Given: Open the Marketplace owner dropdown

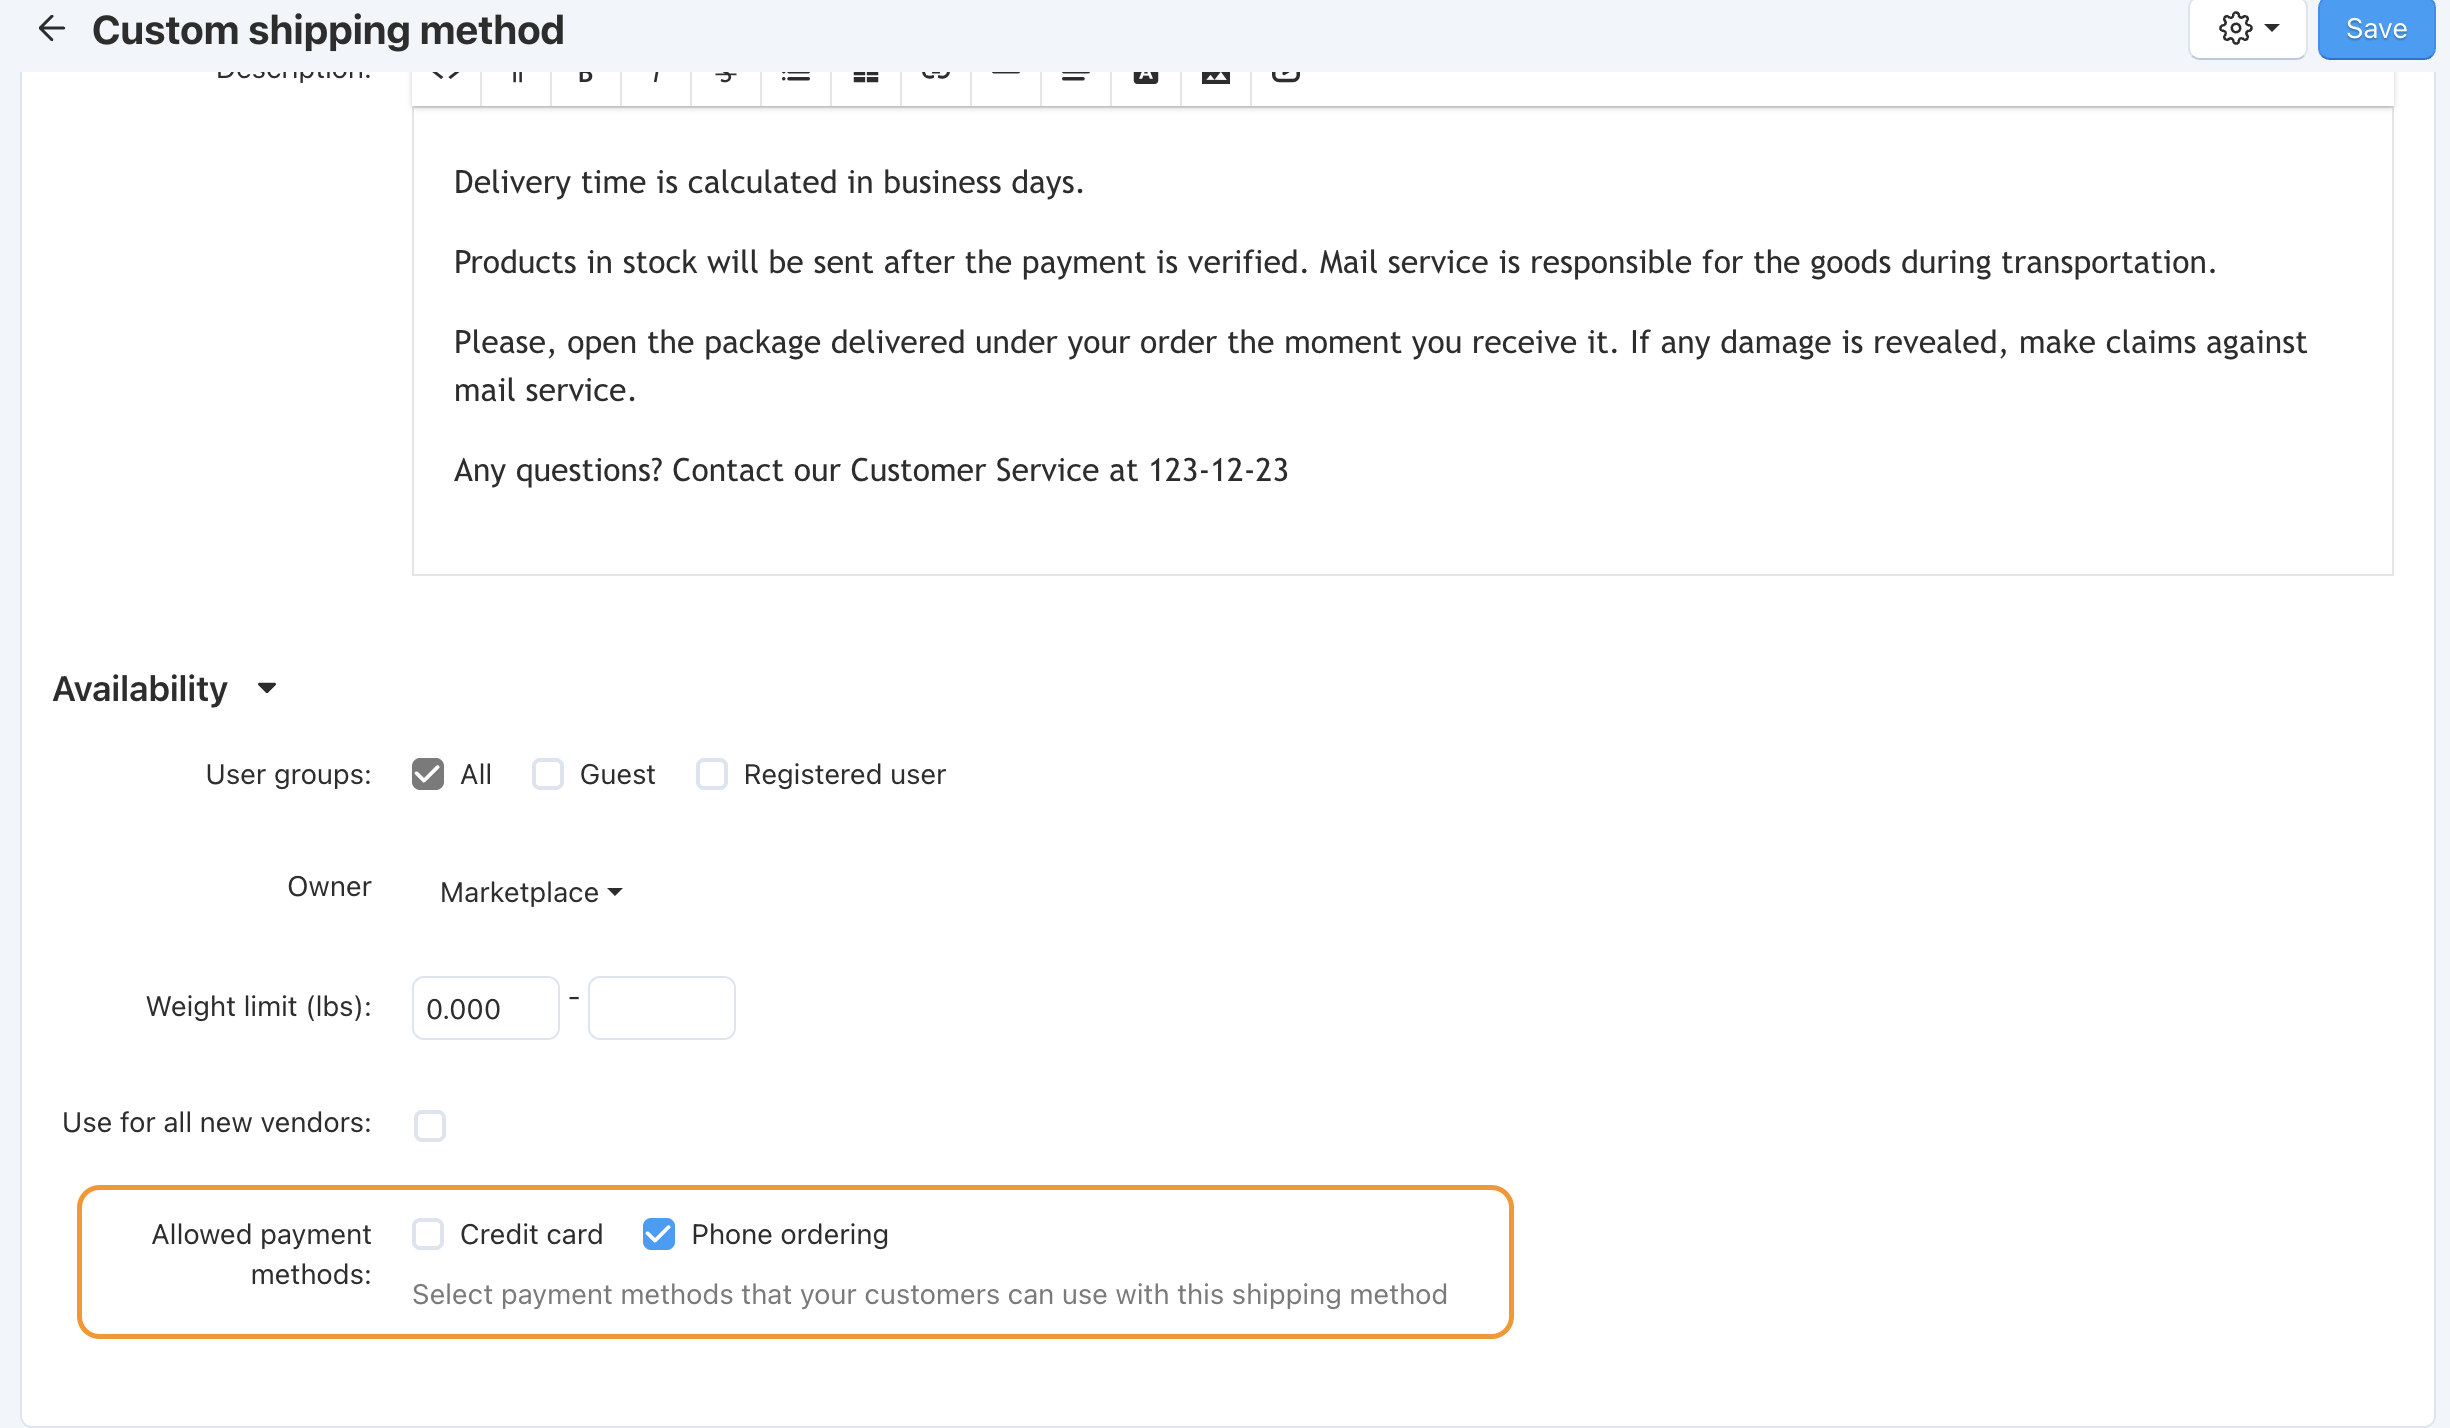Looking at the screenshot, I should [x=531, y=892].
